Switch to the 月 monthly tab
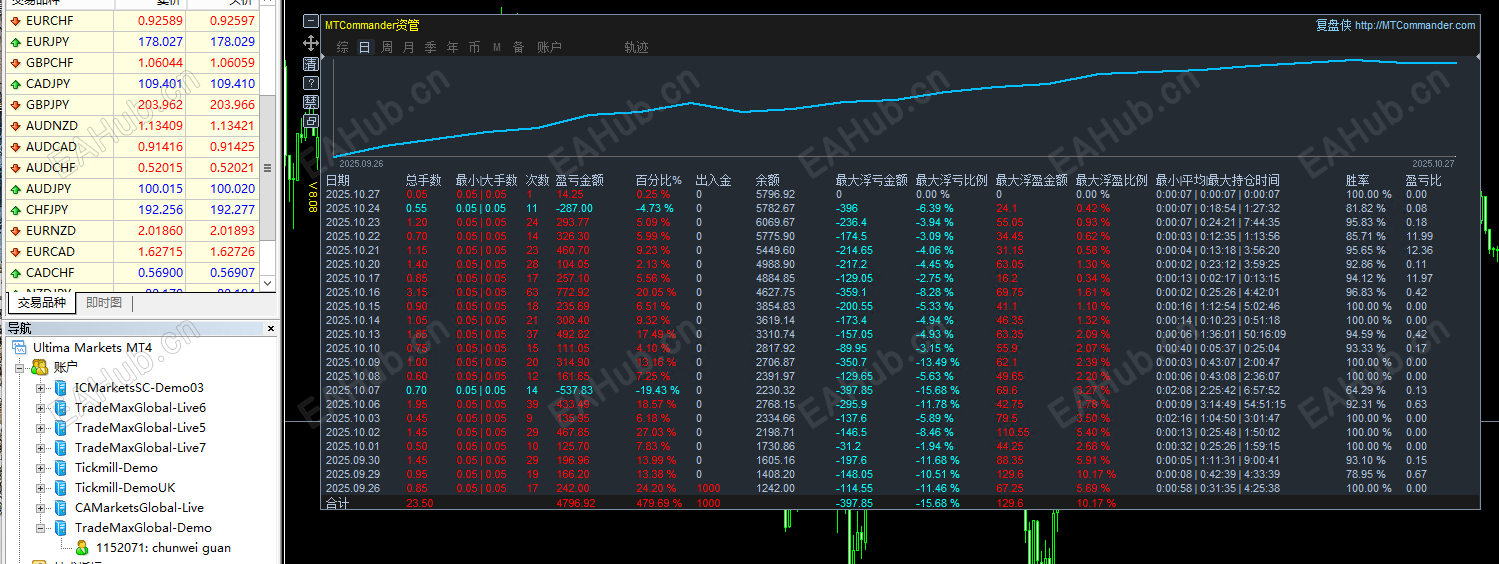 click(409, 47)
